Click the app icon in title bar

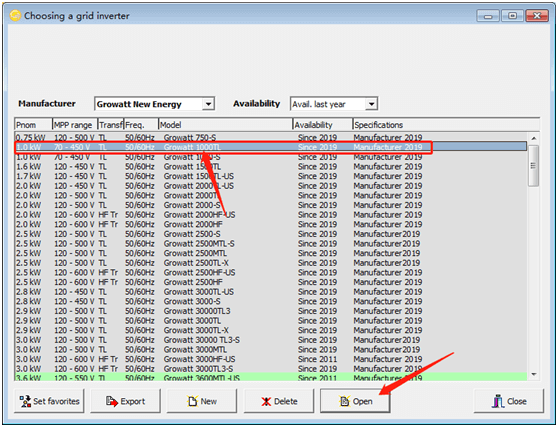(x=15, y=16)
